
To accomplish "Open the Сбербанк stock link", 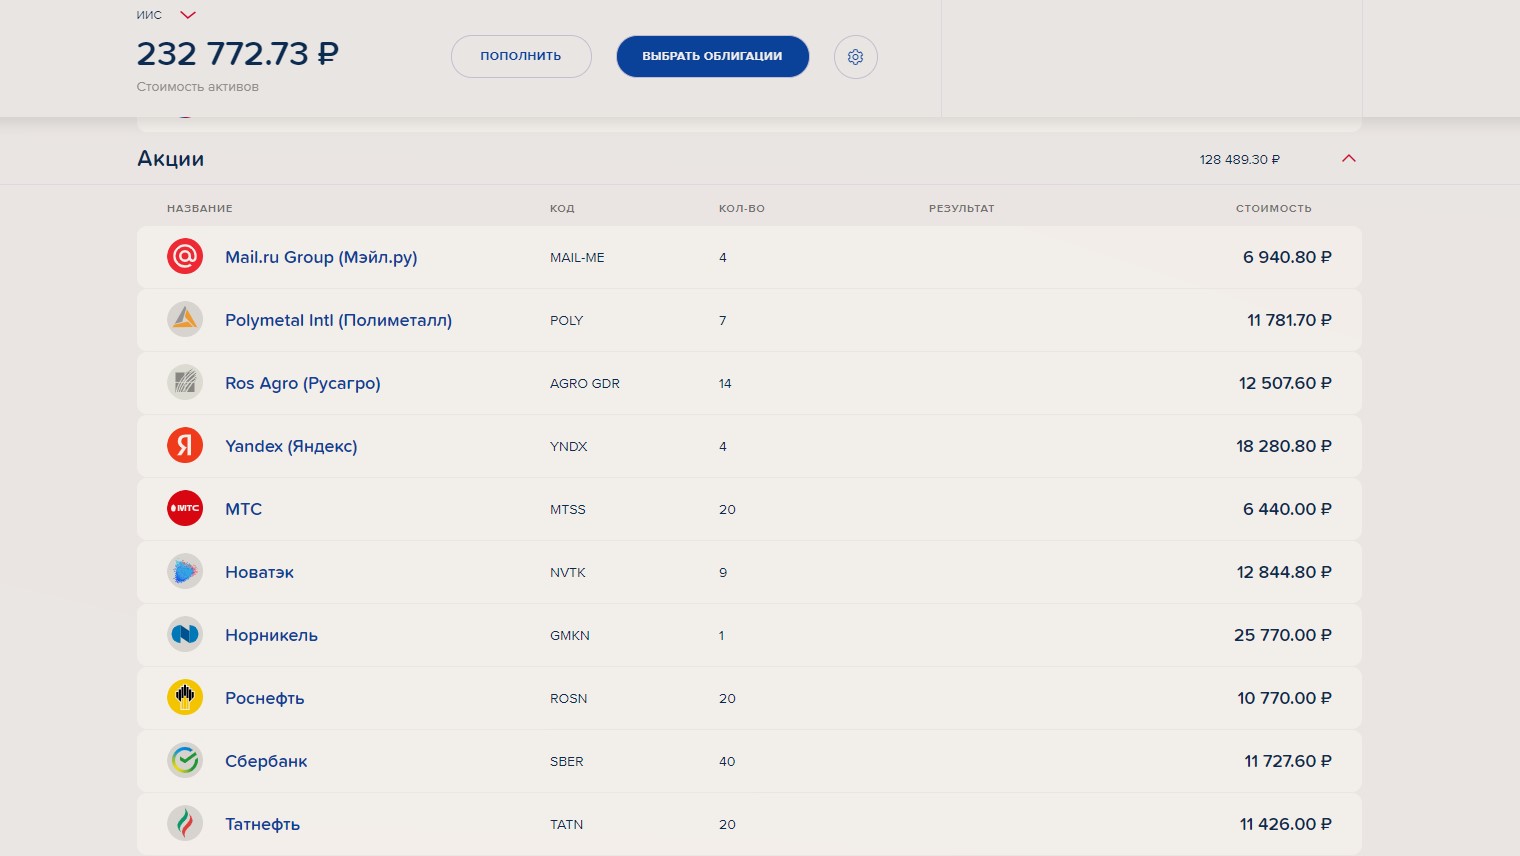I will point(266,761).
